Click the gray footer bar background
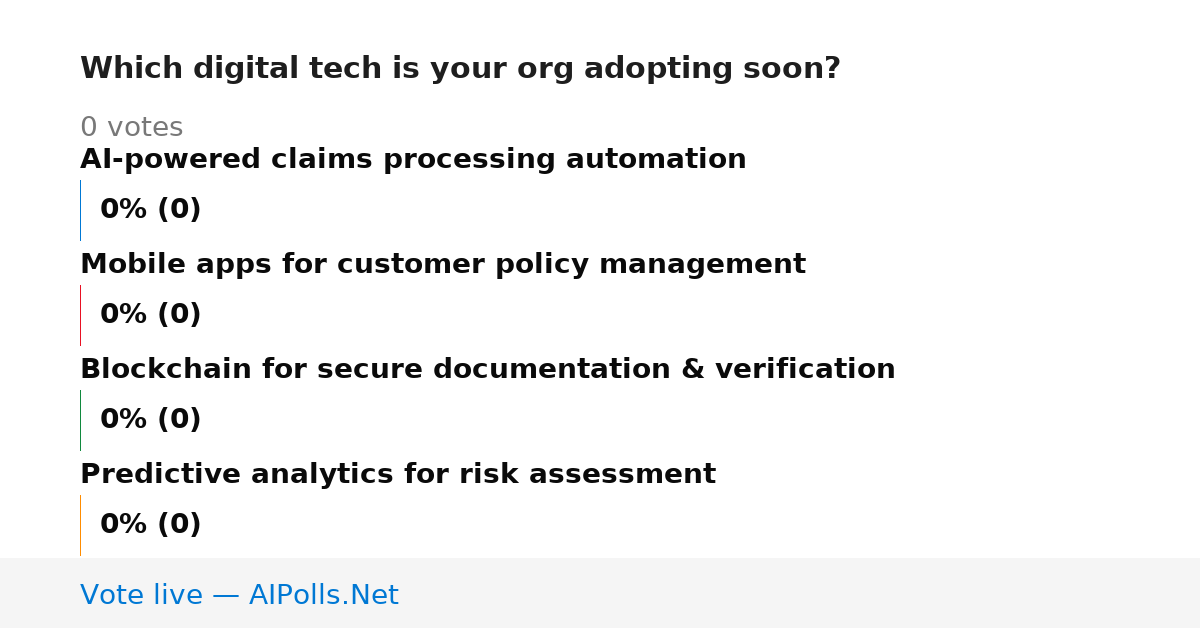Screen dimensions: 1200x628 (x=800, y=593)
